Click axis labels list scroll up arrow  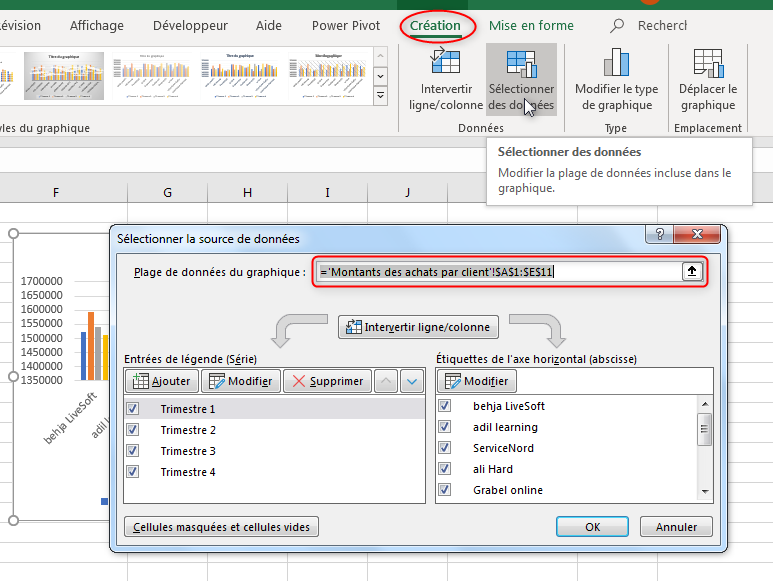point(705,404)
